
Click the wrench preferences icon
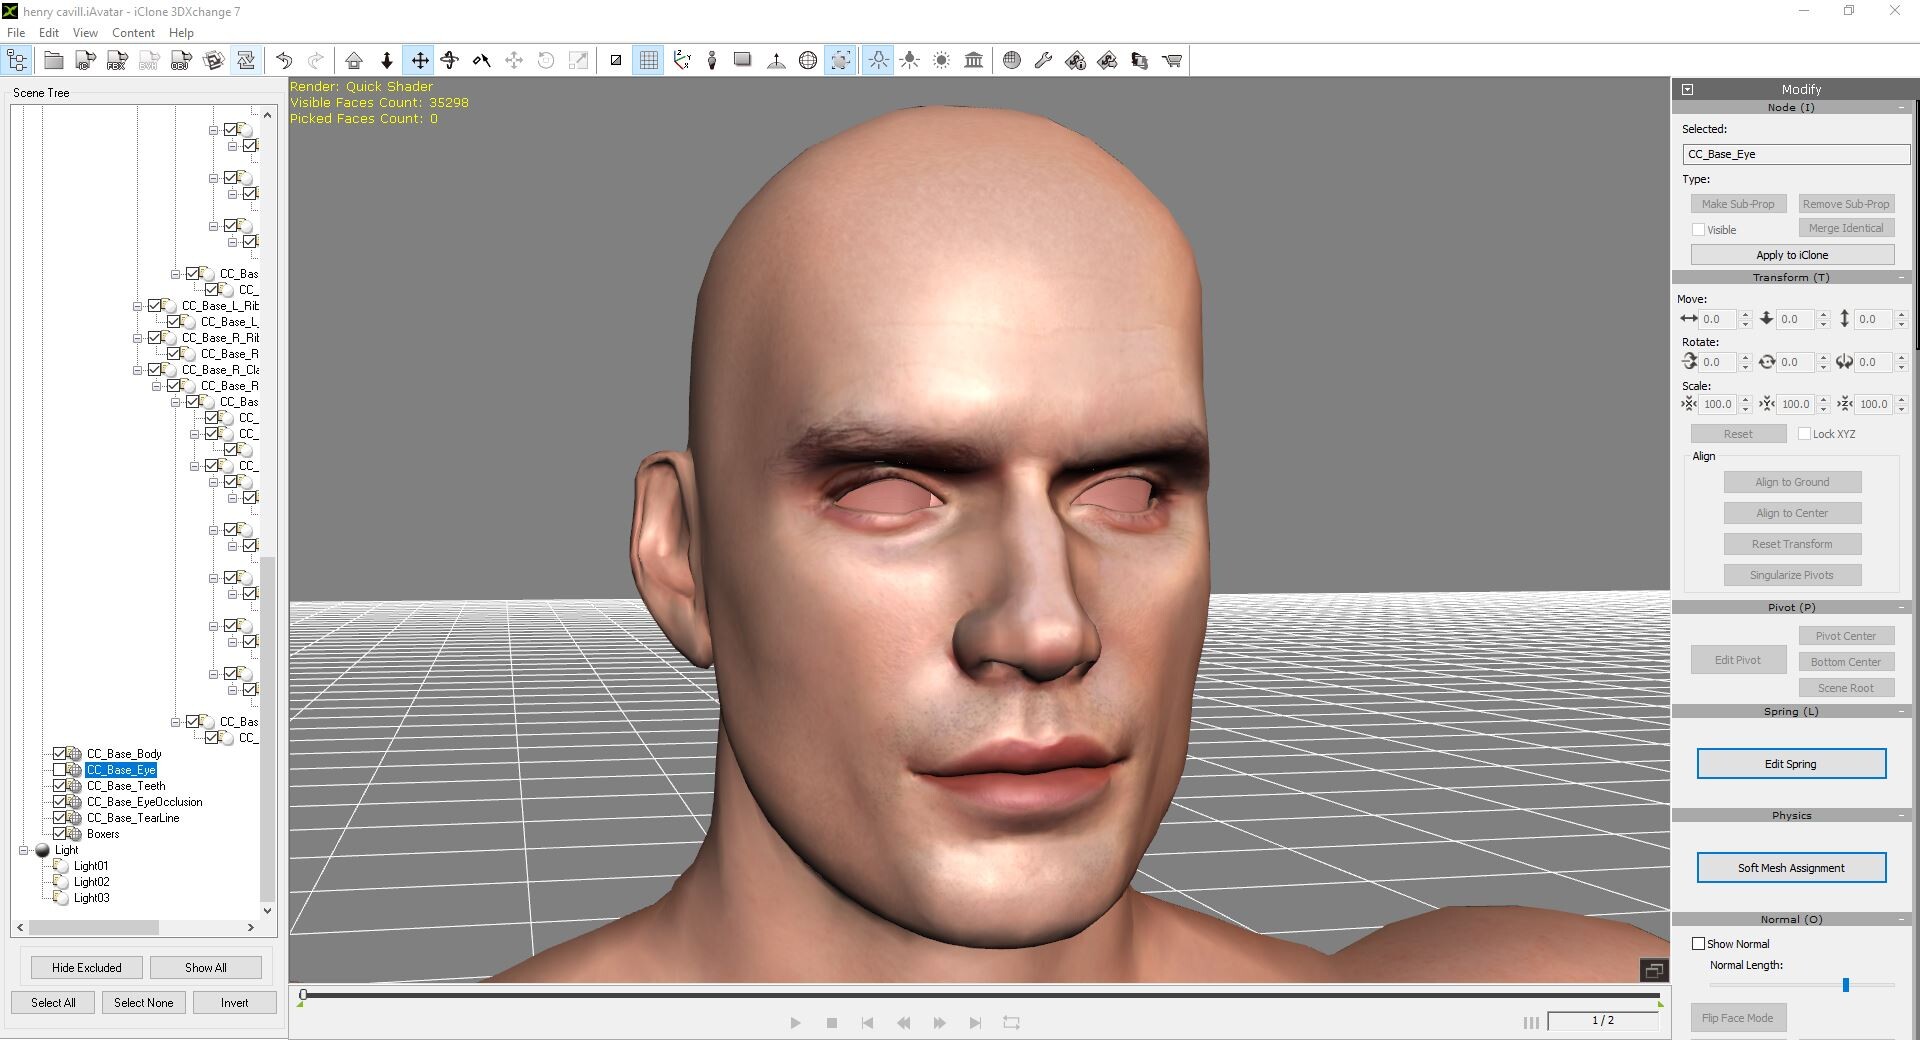(1043, 61)
